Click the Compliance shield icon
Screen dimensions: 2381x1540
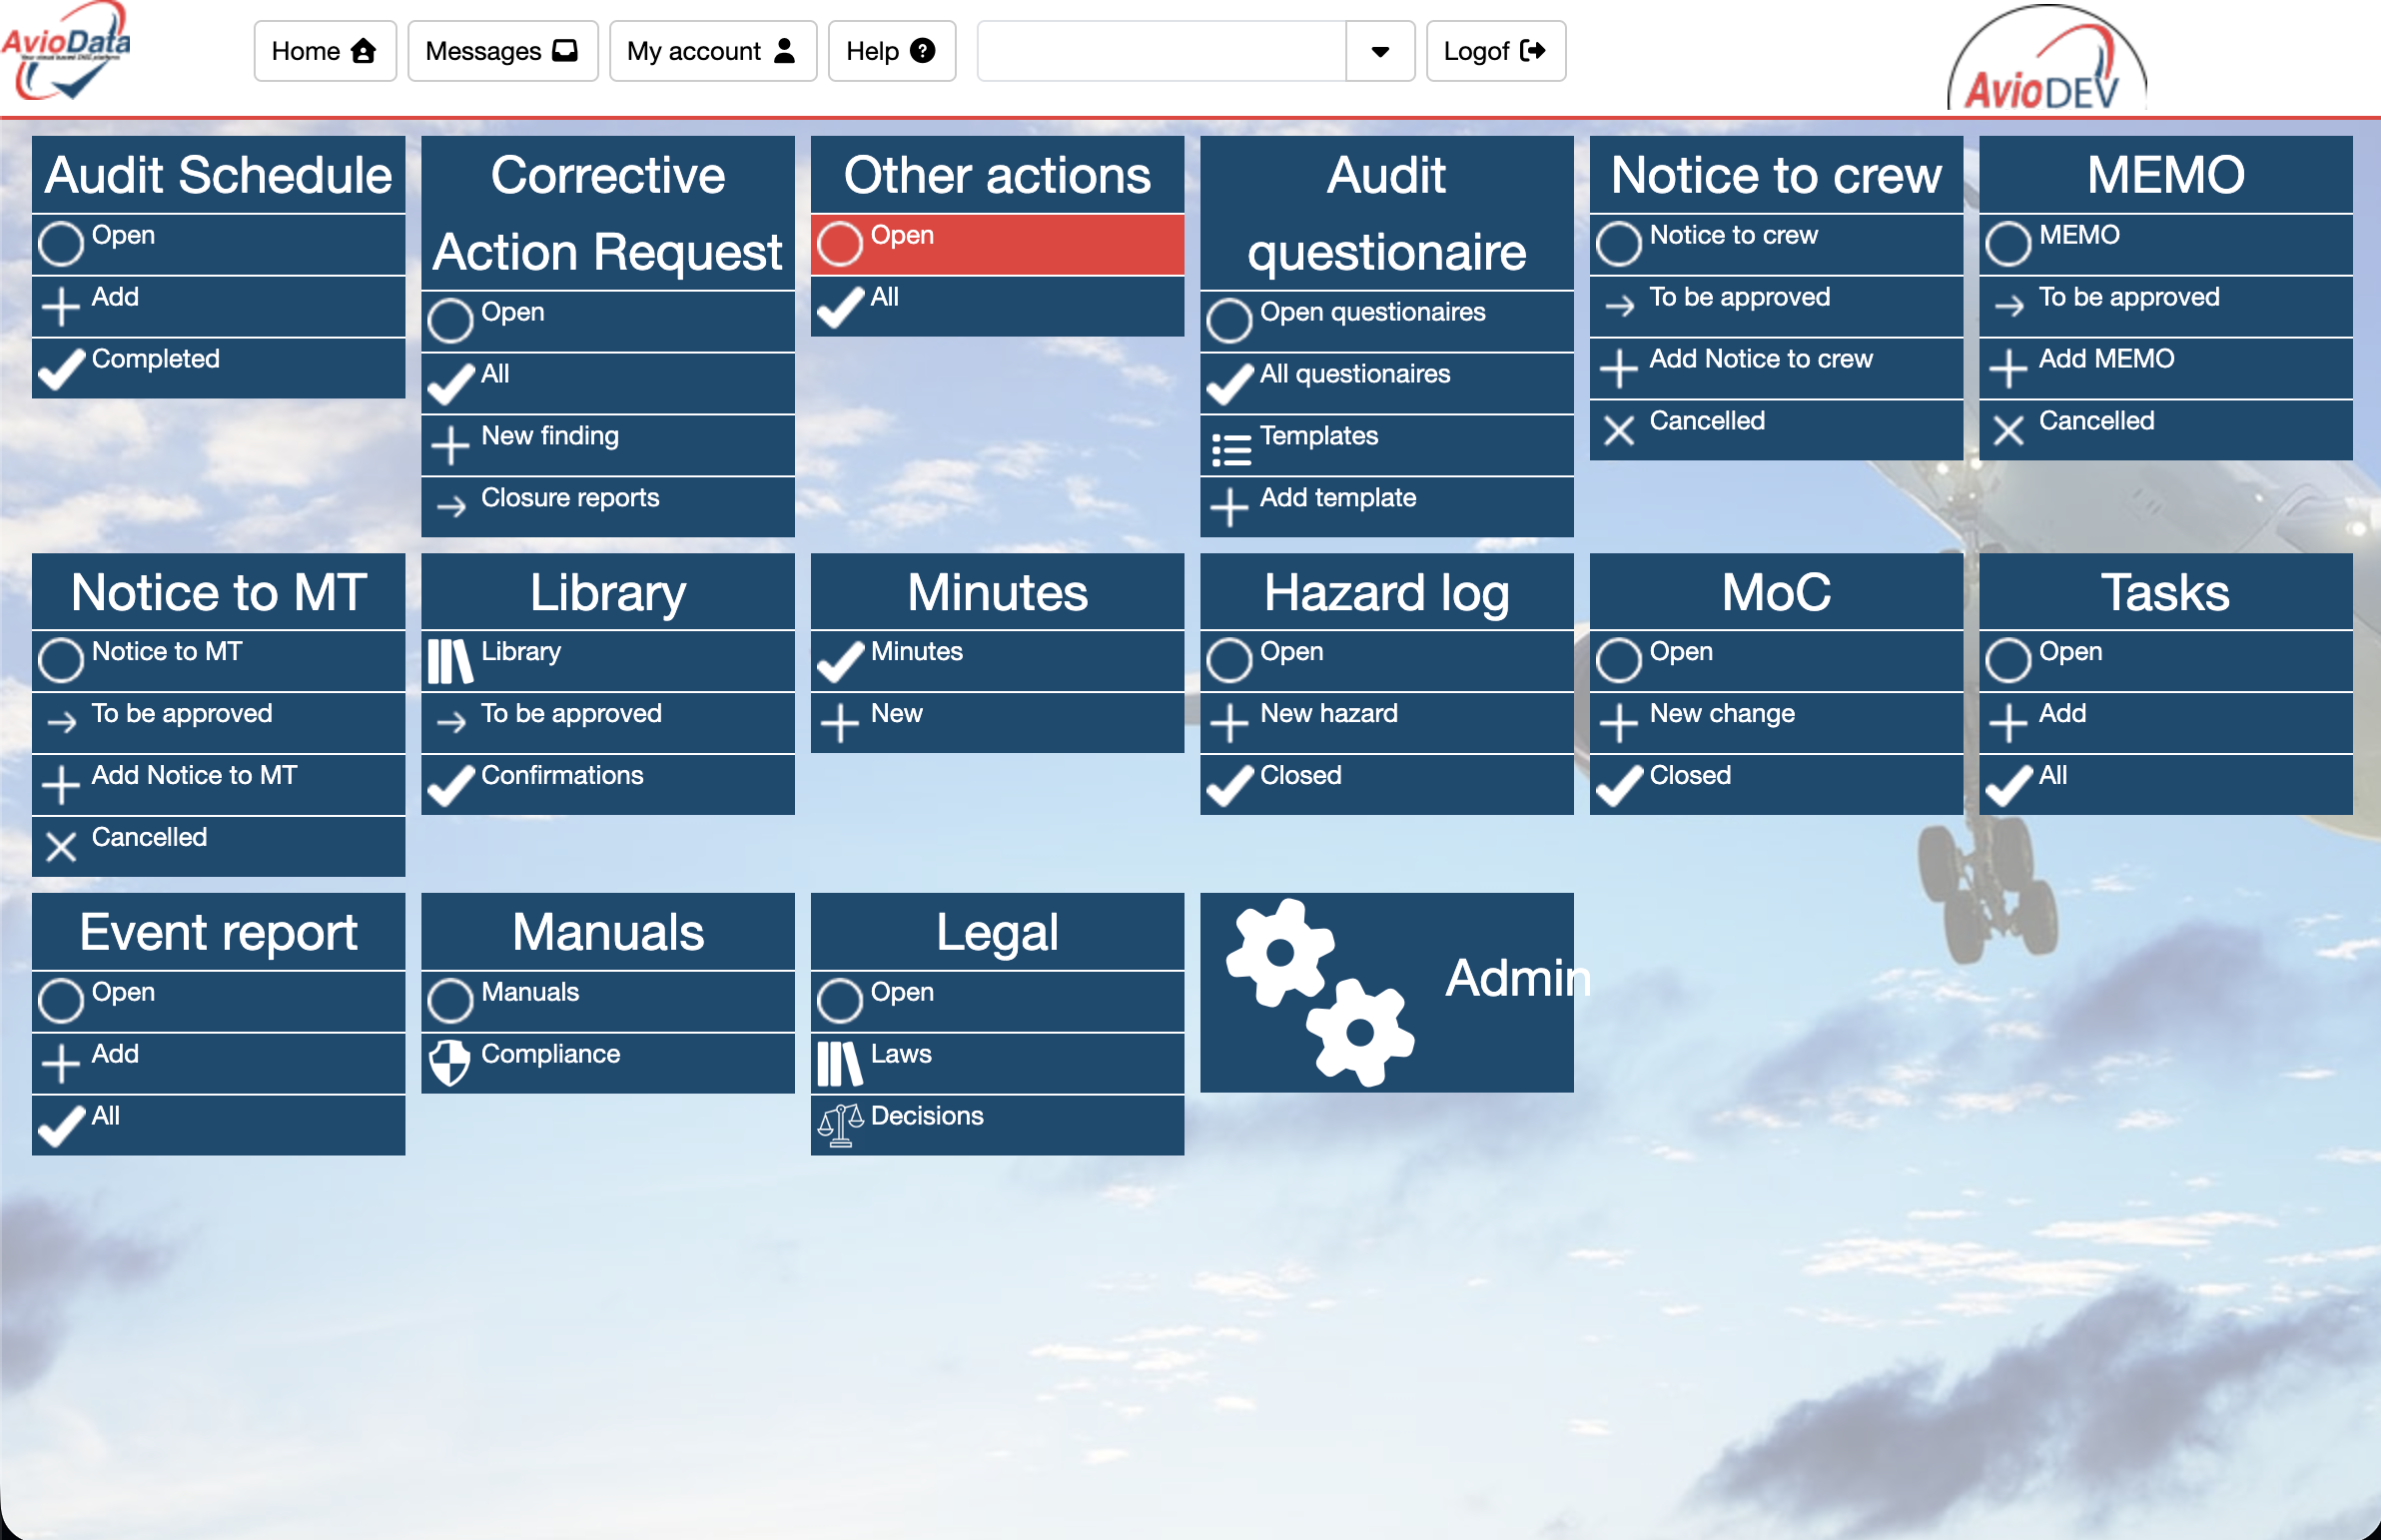[449, 1062]
